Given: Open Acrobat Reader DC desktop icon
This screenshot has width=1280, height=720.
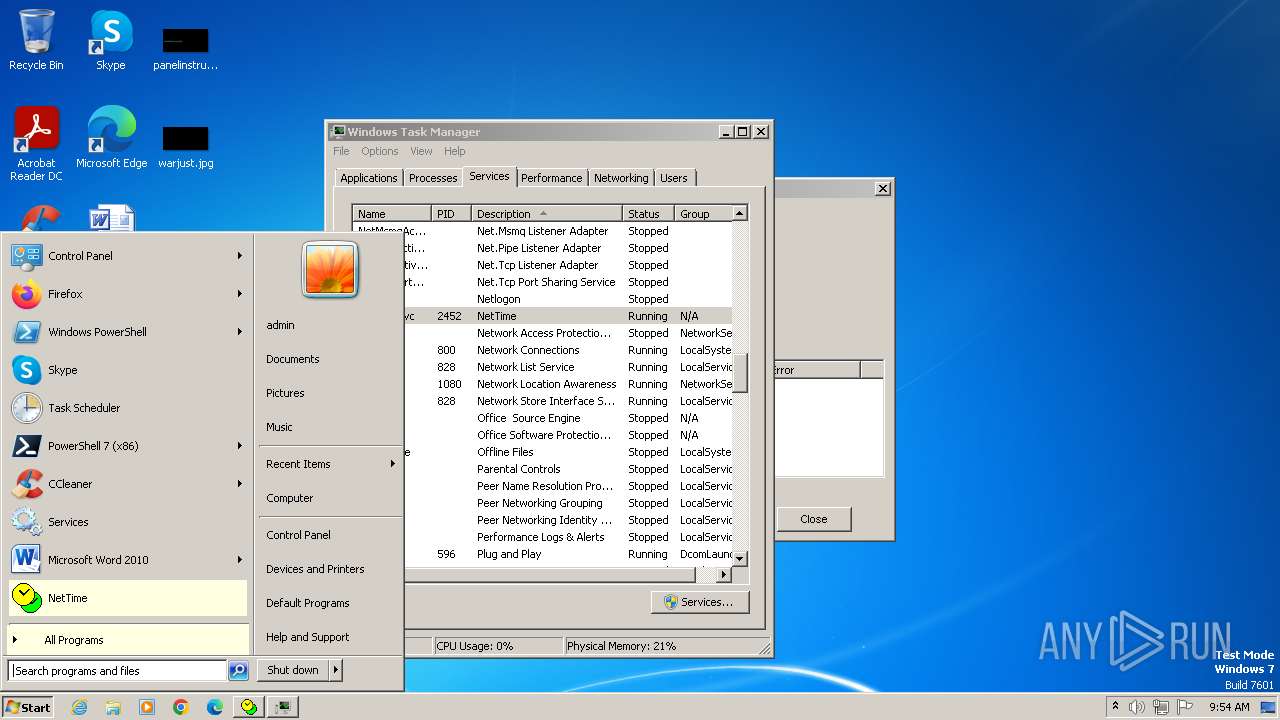Looking at the screenshot, I should coord(36,144).
